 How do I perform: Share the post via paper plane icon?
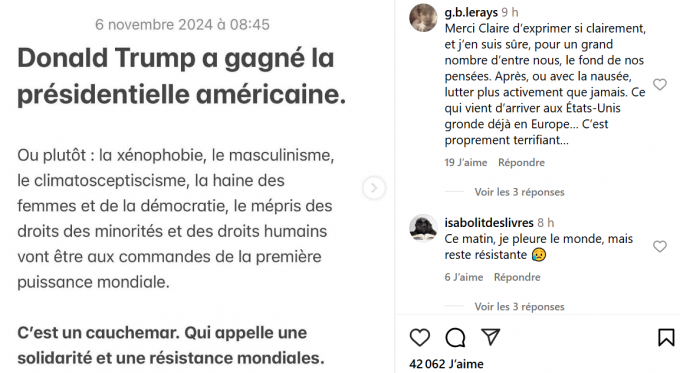(x=490, y=337)
